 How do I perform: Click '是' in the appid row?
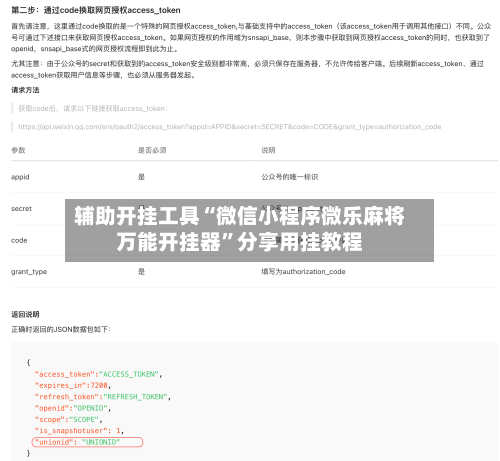[141, 177]
